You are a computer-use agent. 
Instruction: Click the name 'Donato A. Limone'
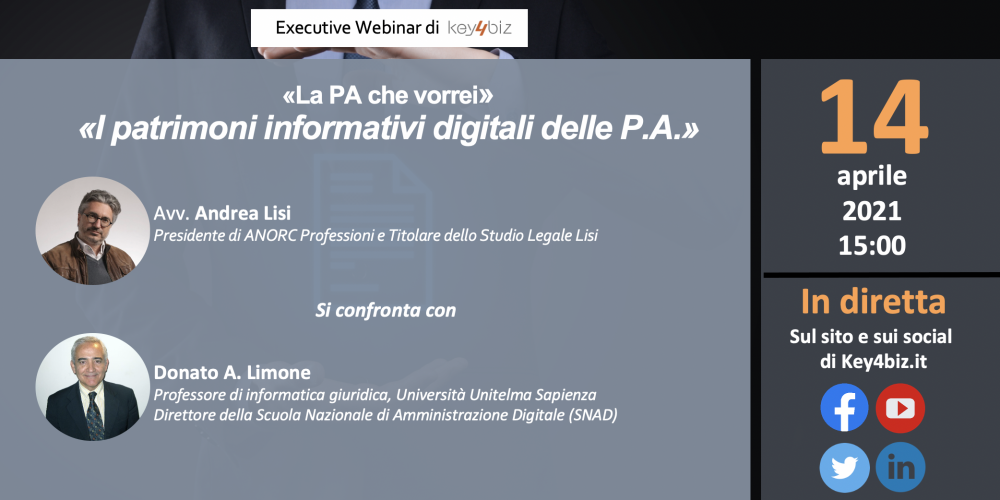point(232,372)
